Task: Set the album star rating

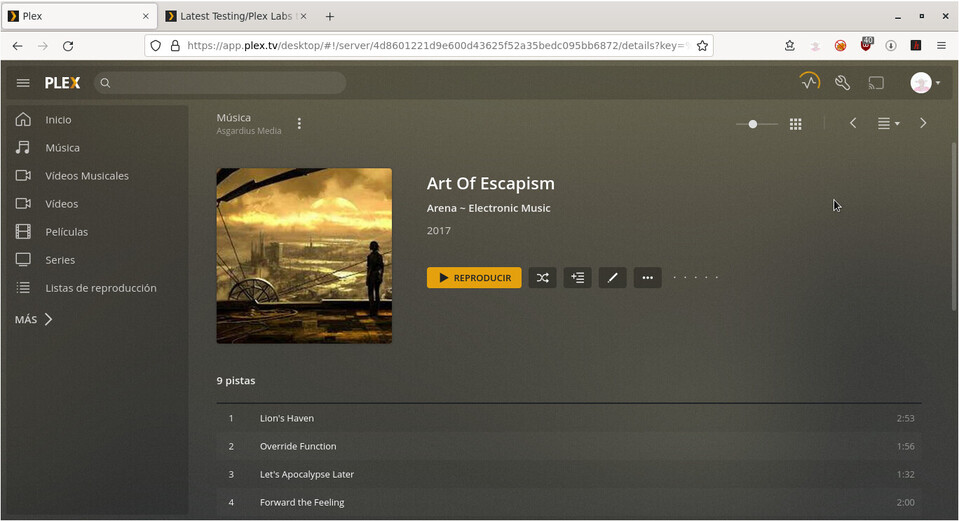Action: [x=695, y=278]
